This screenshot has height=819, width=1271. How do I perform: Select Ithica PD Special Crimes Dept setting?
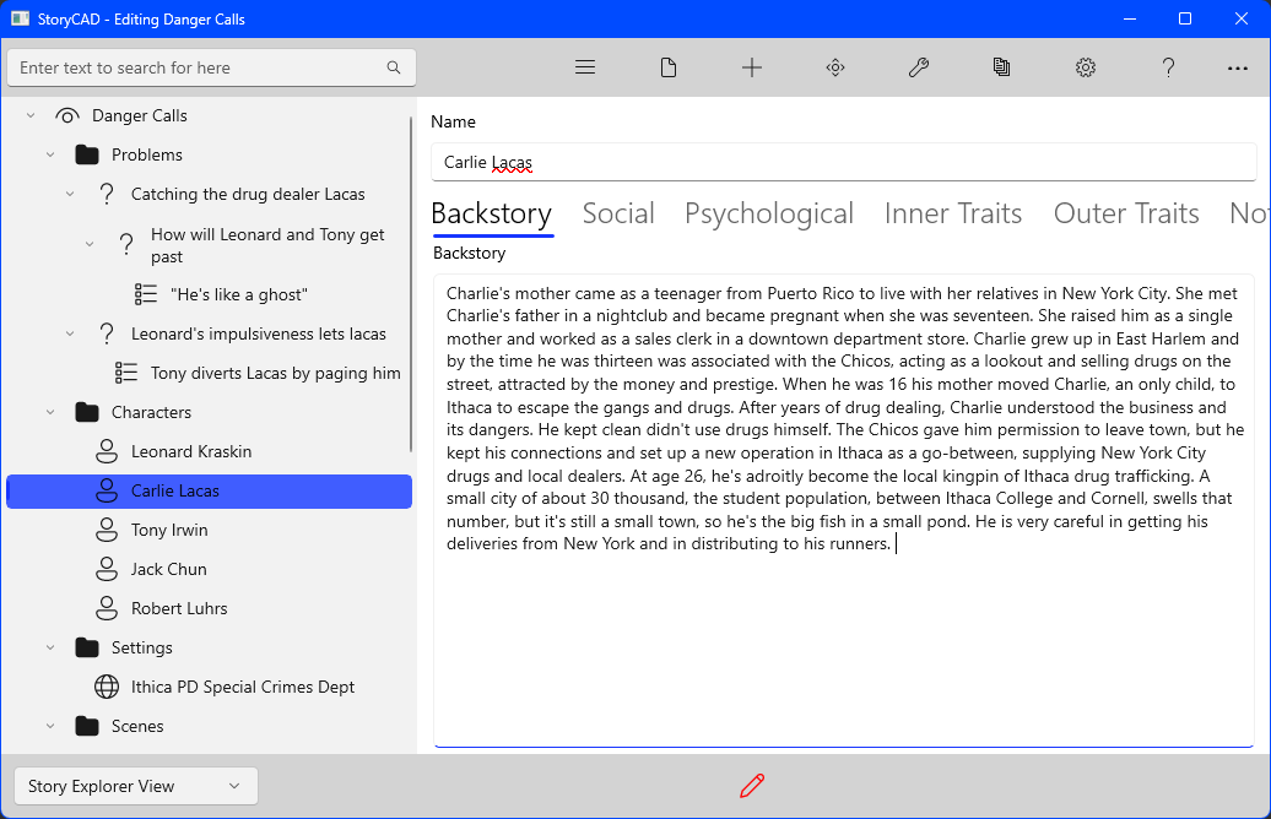point(242,687)
